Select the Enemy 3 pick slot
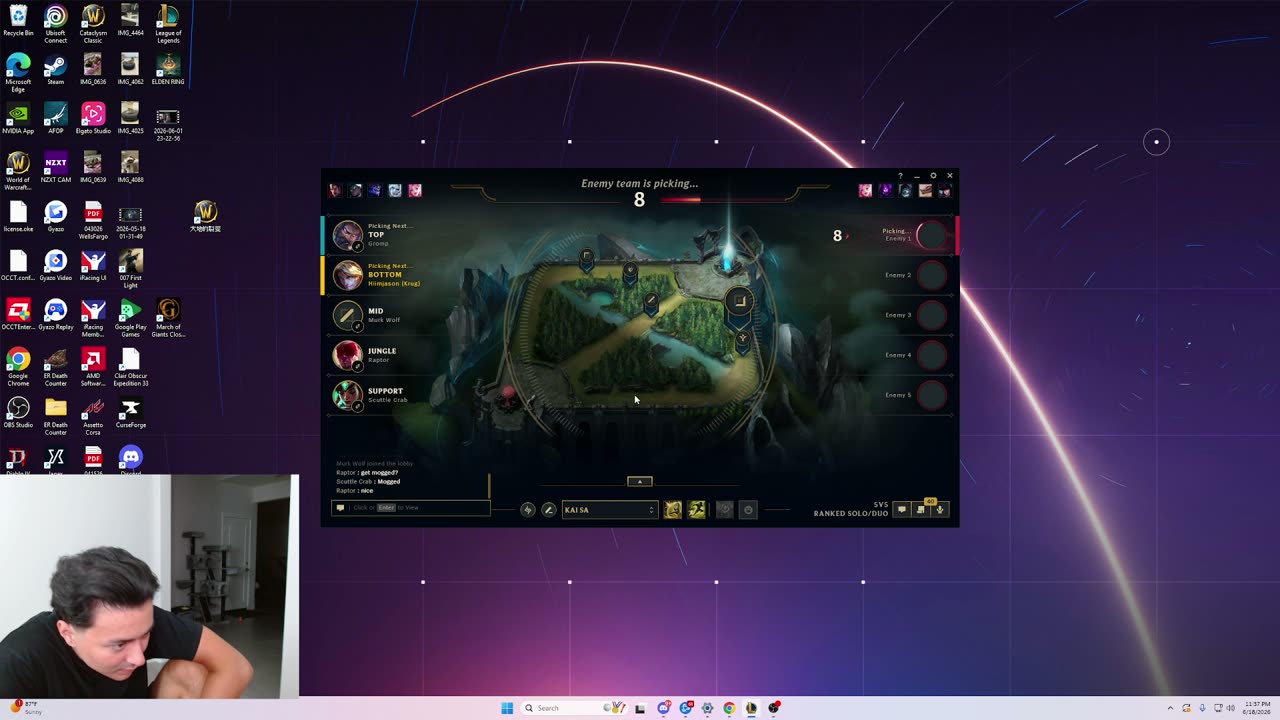Viewport: 1280px width, 720px height. click(x=931, y=315)
